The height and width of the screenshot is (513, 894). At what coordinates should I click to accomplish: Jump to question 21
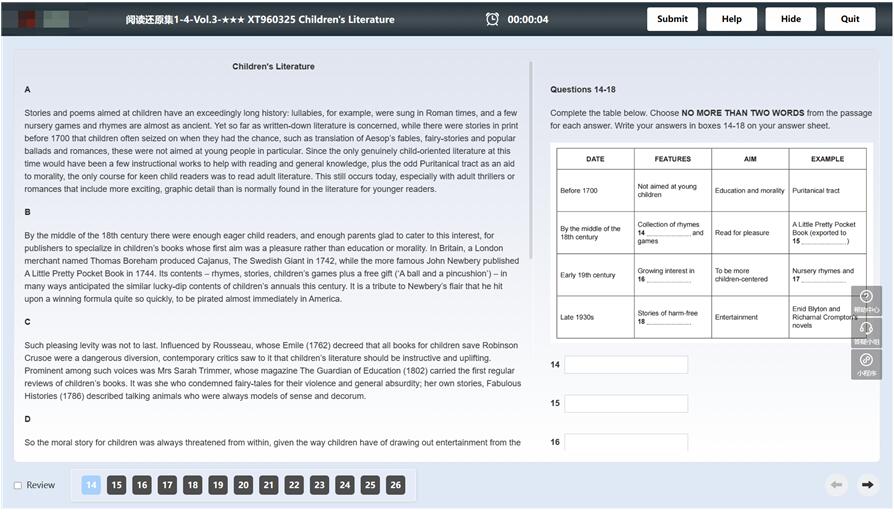(269, 485)
